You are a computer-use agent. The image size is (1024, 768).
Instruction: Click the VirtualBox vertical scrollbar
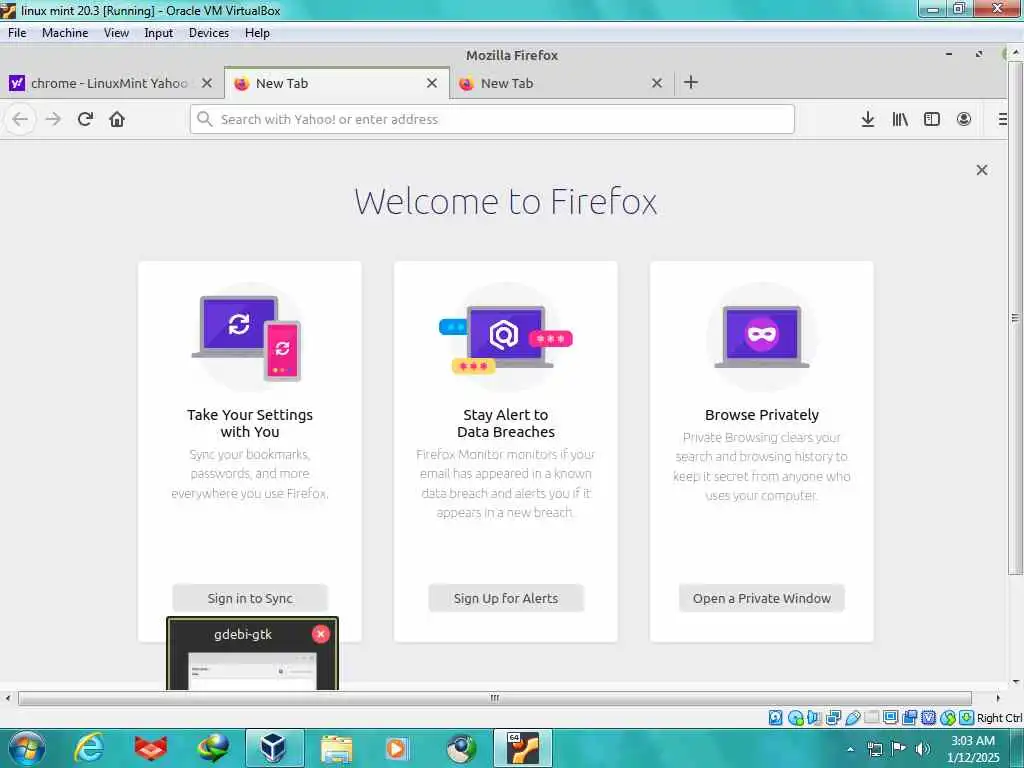pos(1015,318)
